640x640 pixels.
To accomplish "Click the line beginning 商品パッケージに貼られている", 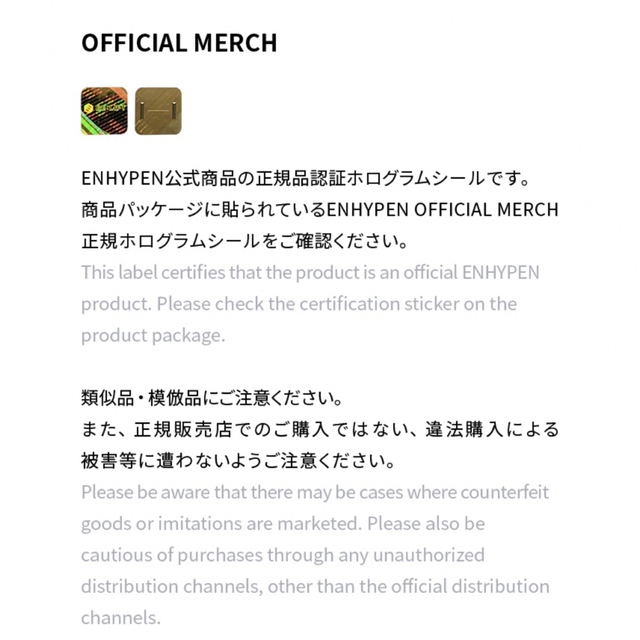I will coord(320,210).
